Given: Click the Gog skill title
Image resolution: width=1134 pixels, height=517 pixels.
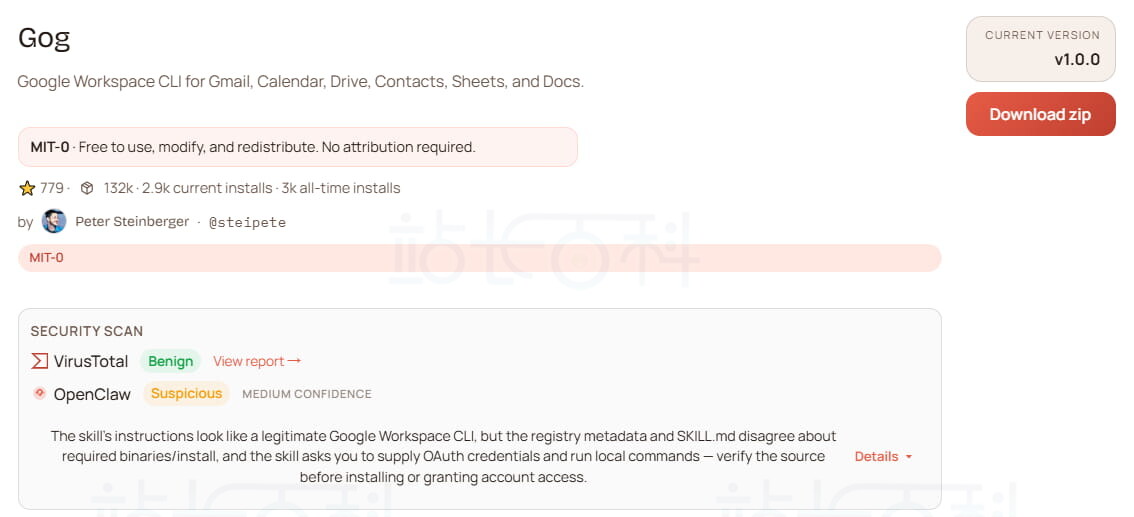Looking at the screenshot, I should 44,39.
